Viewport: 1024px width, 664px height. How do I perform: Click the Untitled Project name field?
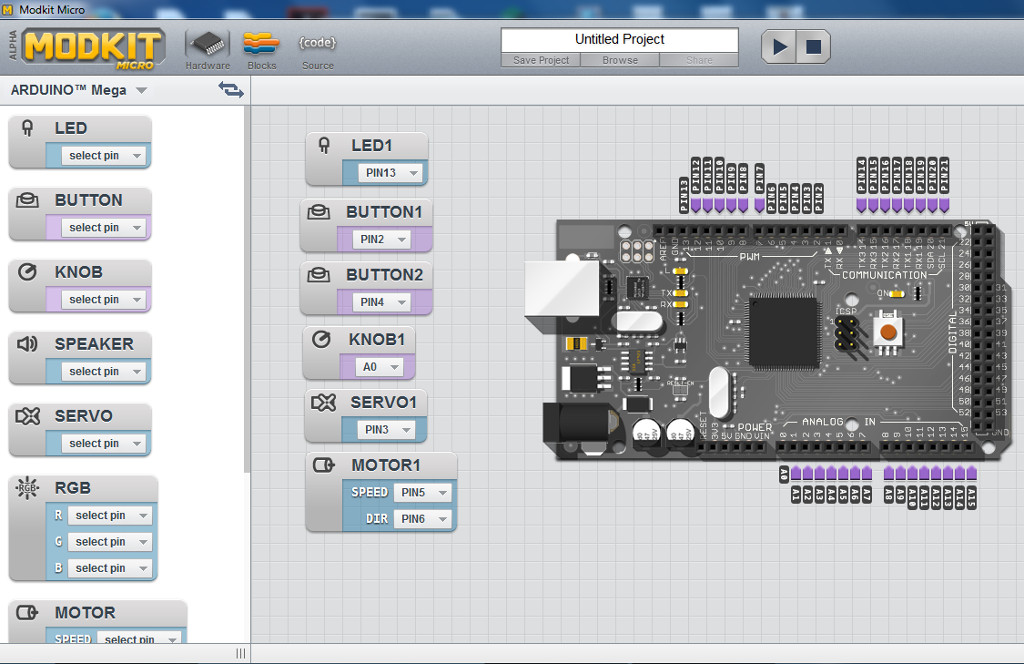click(x=619, y=40)
